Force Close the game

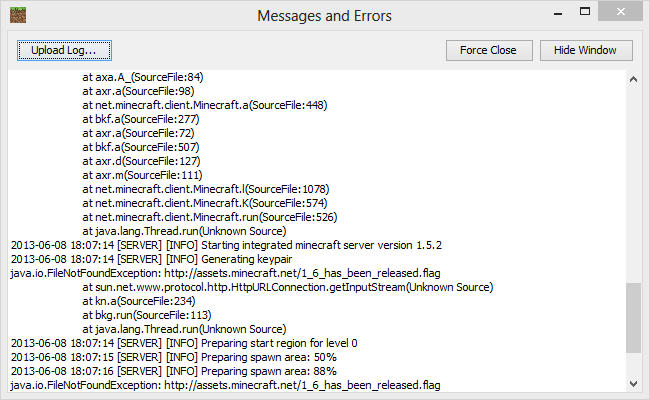(489, 51)
